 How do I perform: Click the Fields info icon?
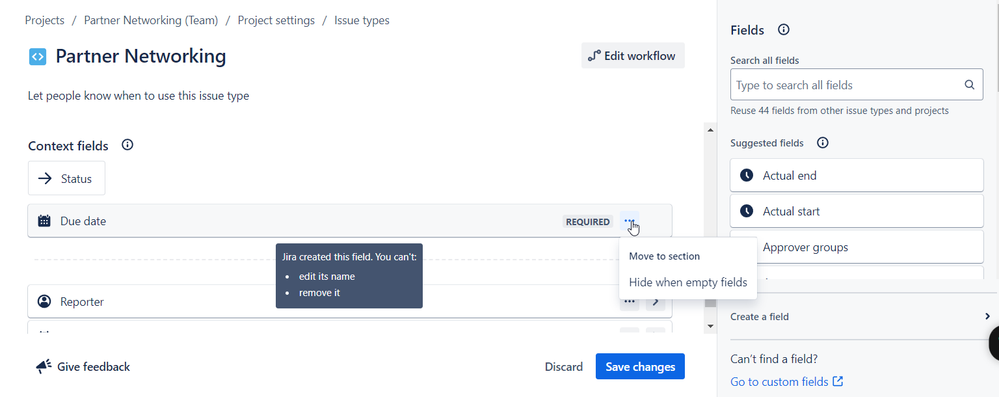click(784, 30)
